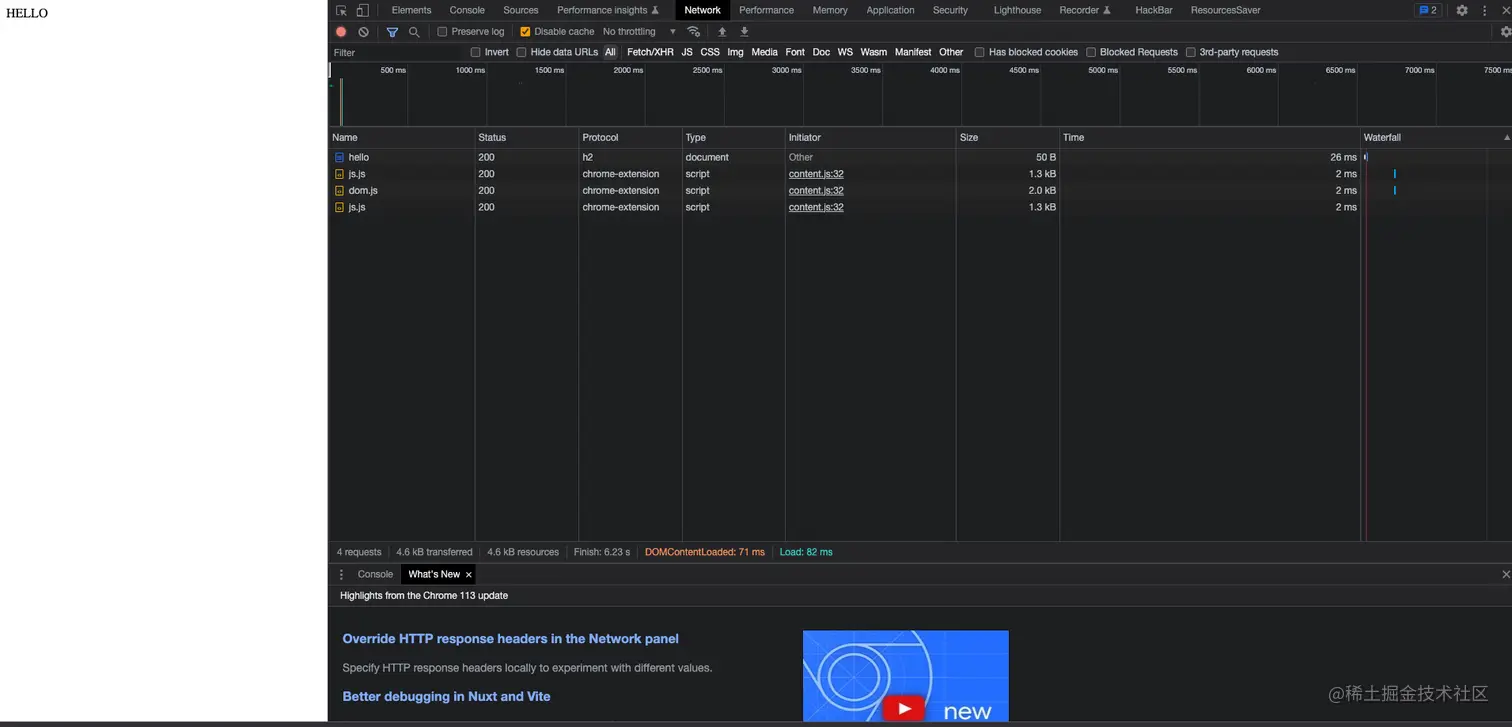This screenshot has height=727, width=1512.
Task: Check Has blocked cookies
Action: tap(980, 52)
